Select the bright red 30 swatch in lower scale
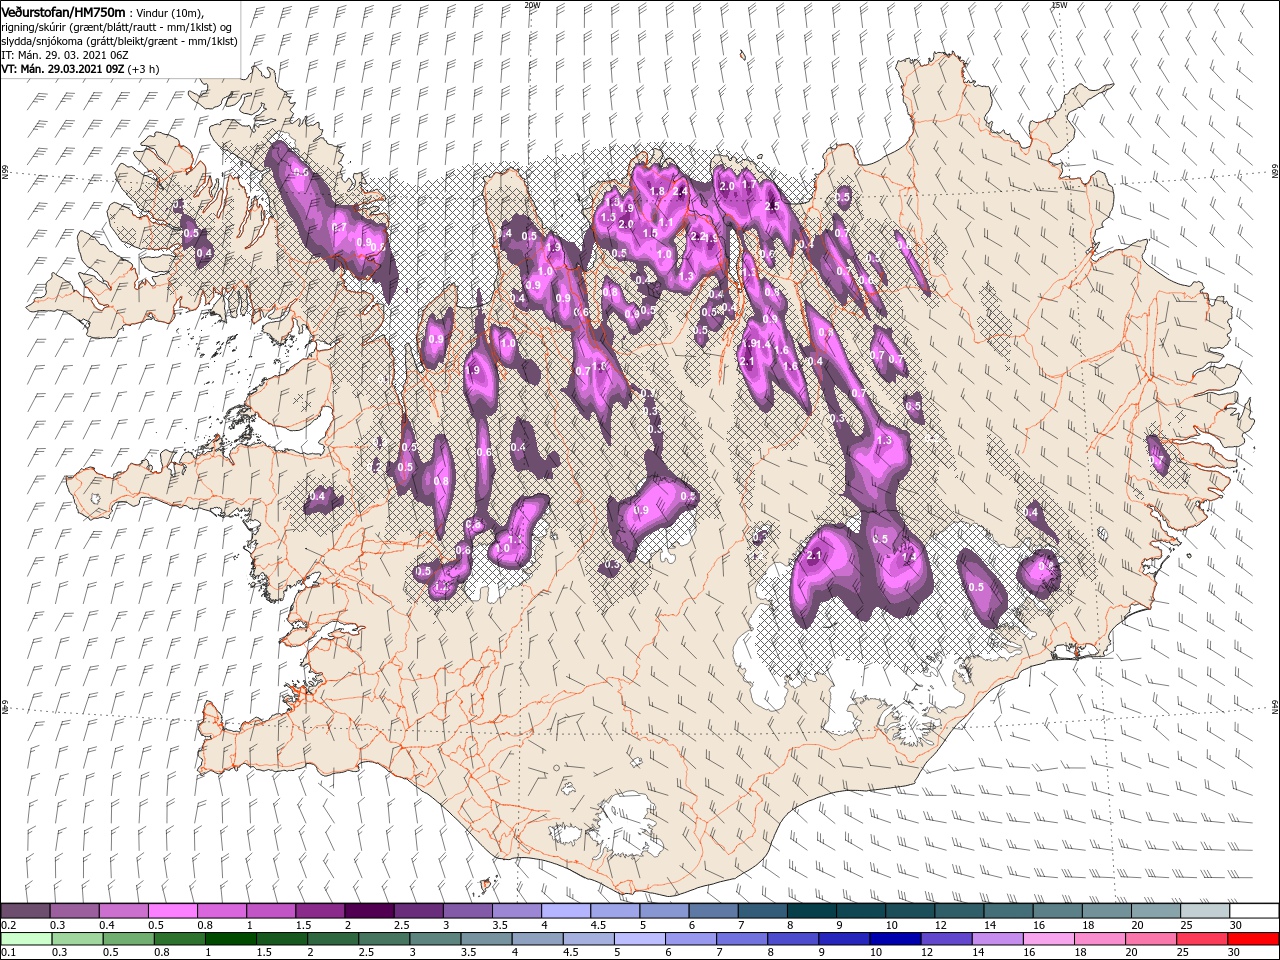Screen dimensions: 1280x960 [x=1253, y=939]
